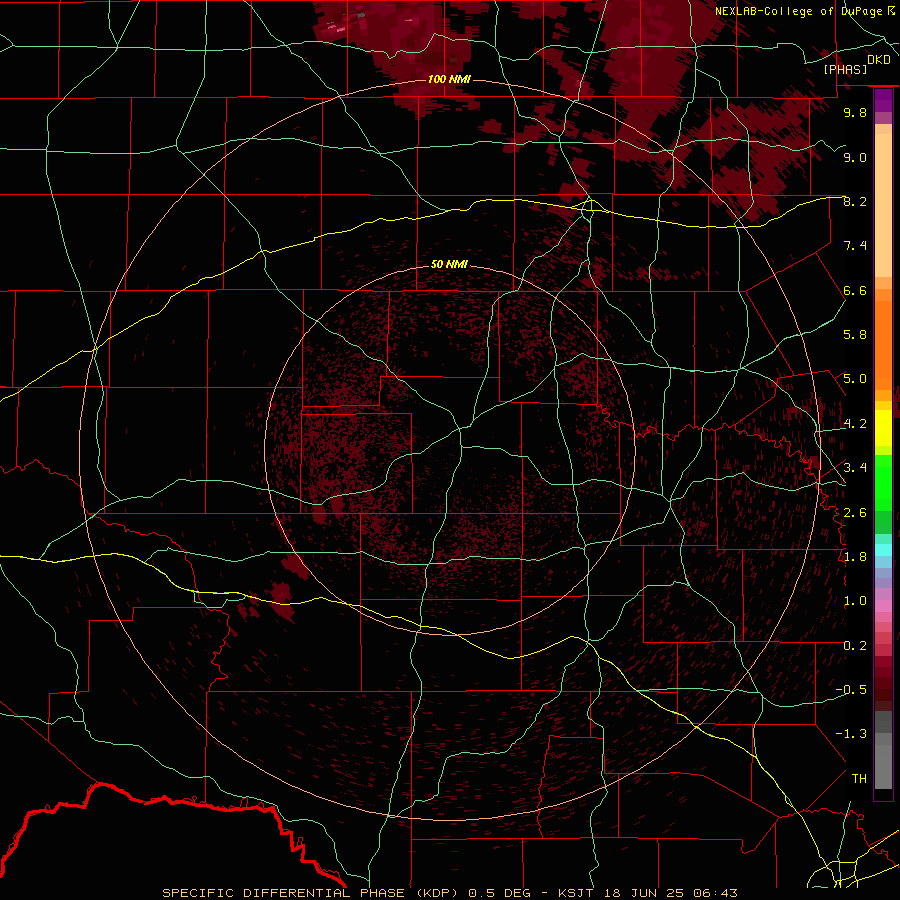Click the 1.8 scale value

point(855,557)
